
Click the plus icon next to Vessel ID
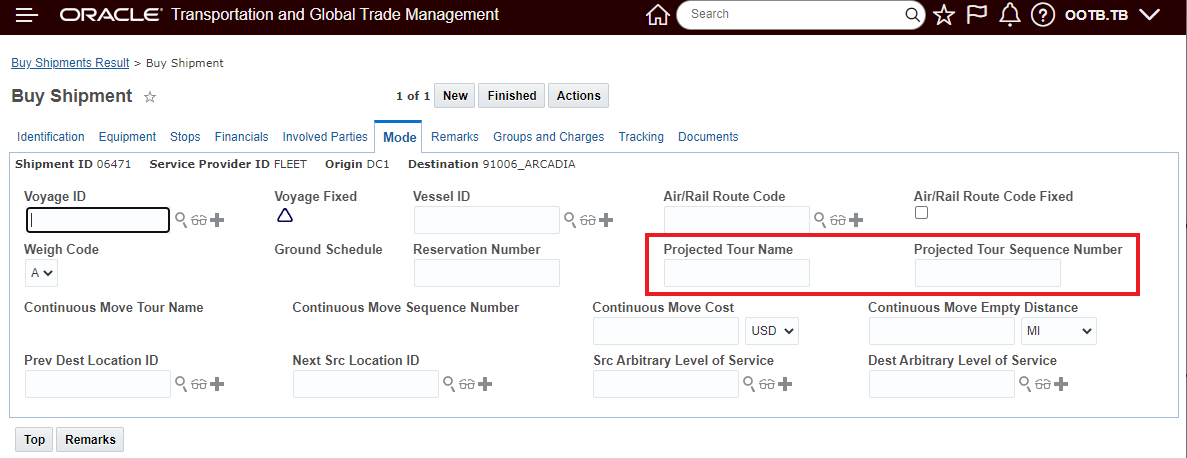605,219
